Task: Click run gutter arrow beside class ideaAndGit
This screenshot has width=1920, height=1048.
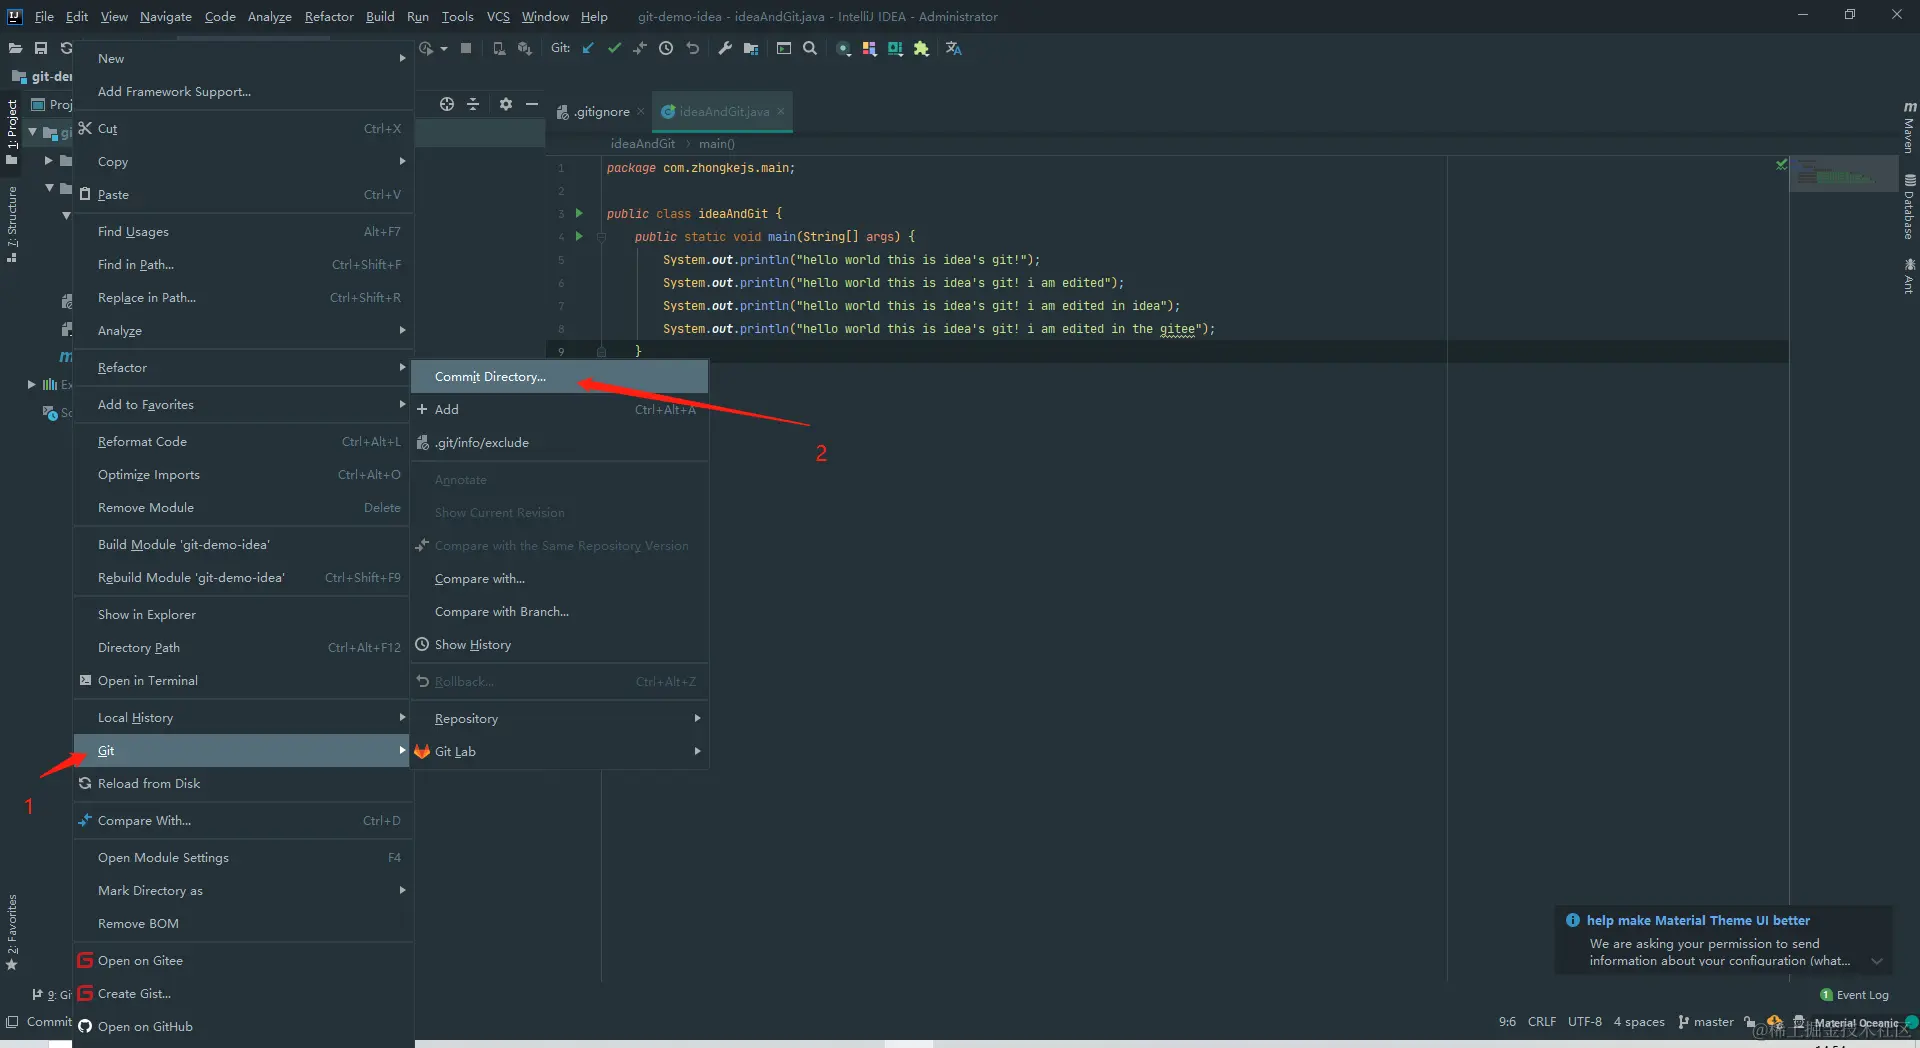Action: (579, 213)
